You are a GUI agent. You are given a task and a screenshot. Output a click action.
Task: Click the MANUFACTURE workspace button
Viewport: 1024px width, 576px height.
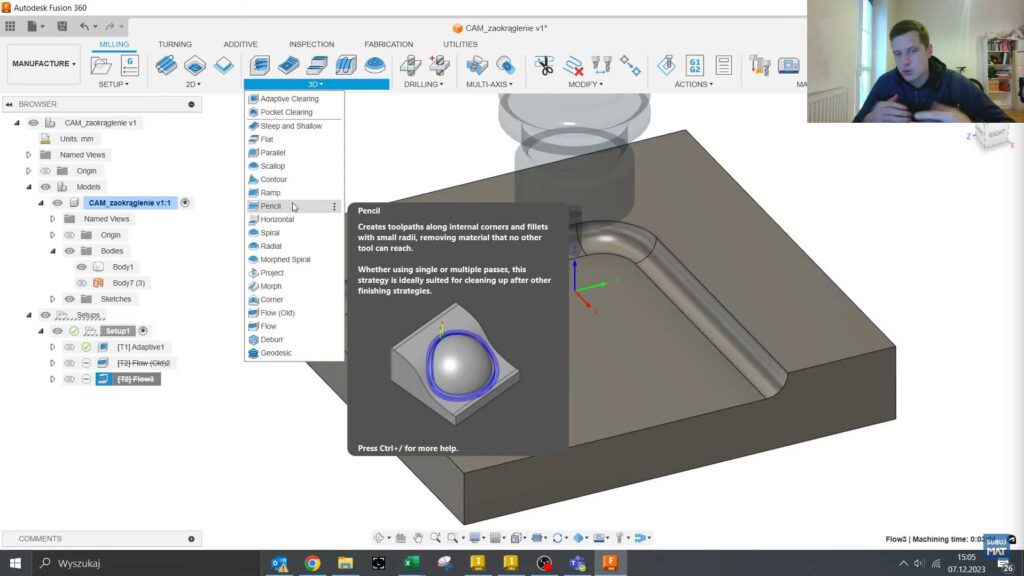coord(42,64)
